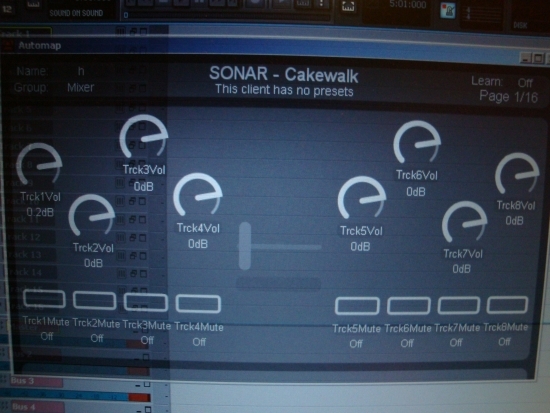The height and width of the screenshot is (413, 550).
Task: Adjust the Trck3Vol knob
Action: [x=143, y=136]
